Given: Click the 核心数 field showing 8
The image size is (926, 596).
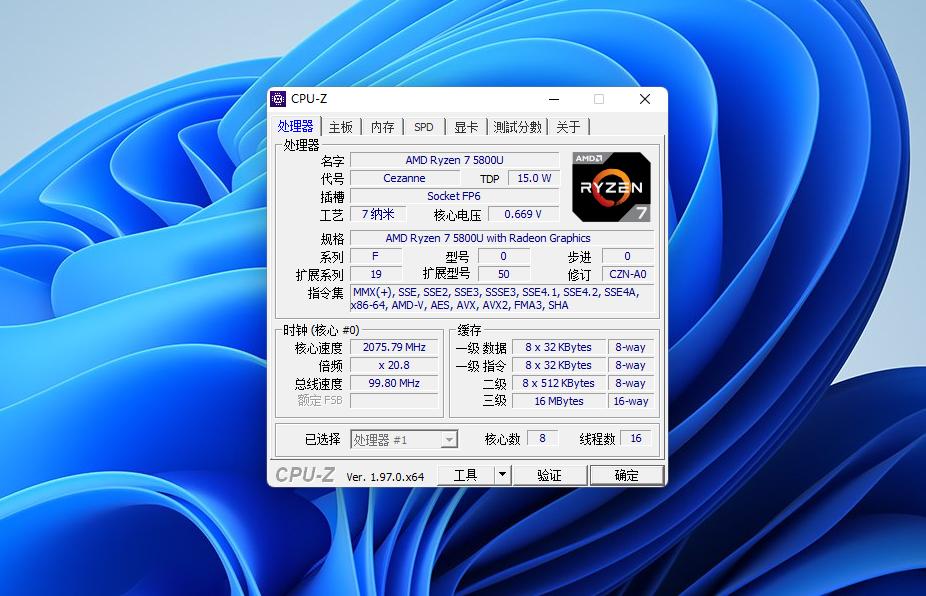Looking at the screenshot, I should pyautogui.click(x=542, y=438).
